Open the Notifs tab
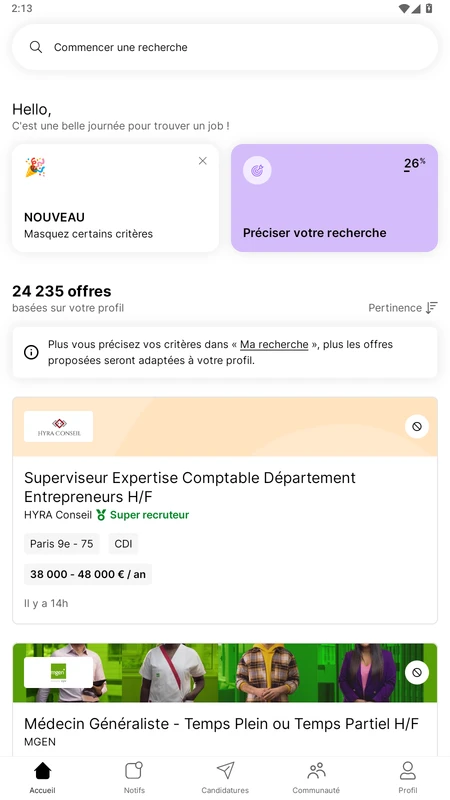Image resolution: width=450 pixels, height=800 pixels. [134, 778]
